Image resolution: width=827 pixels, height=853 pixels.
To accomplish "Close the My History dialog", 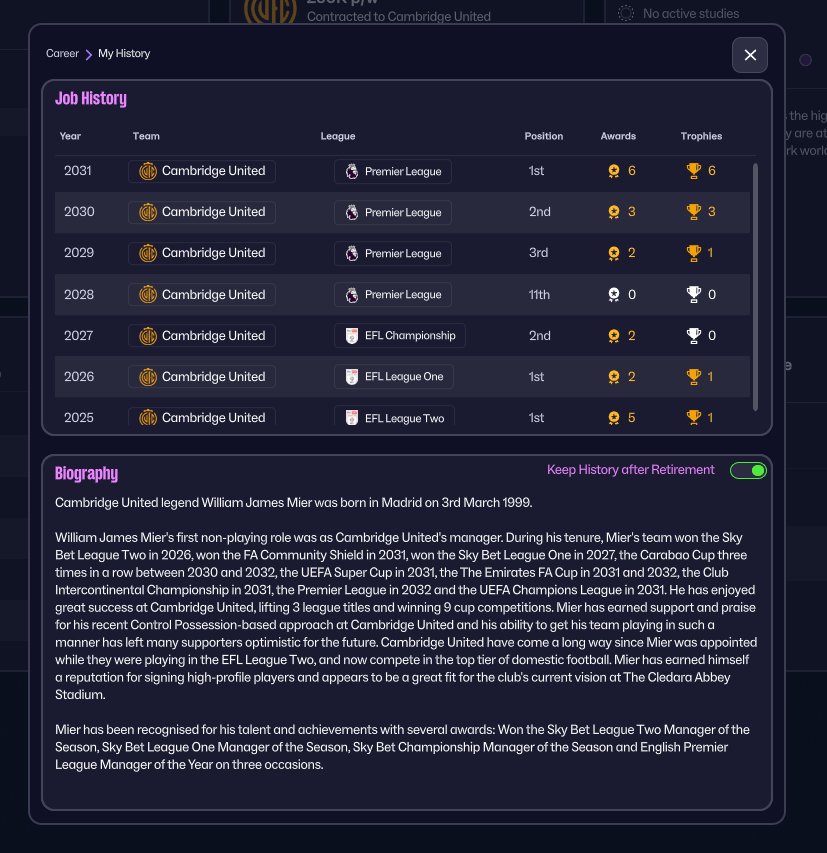I will pyautogui.click(x=750, y=55).
